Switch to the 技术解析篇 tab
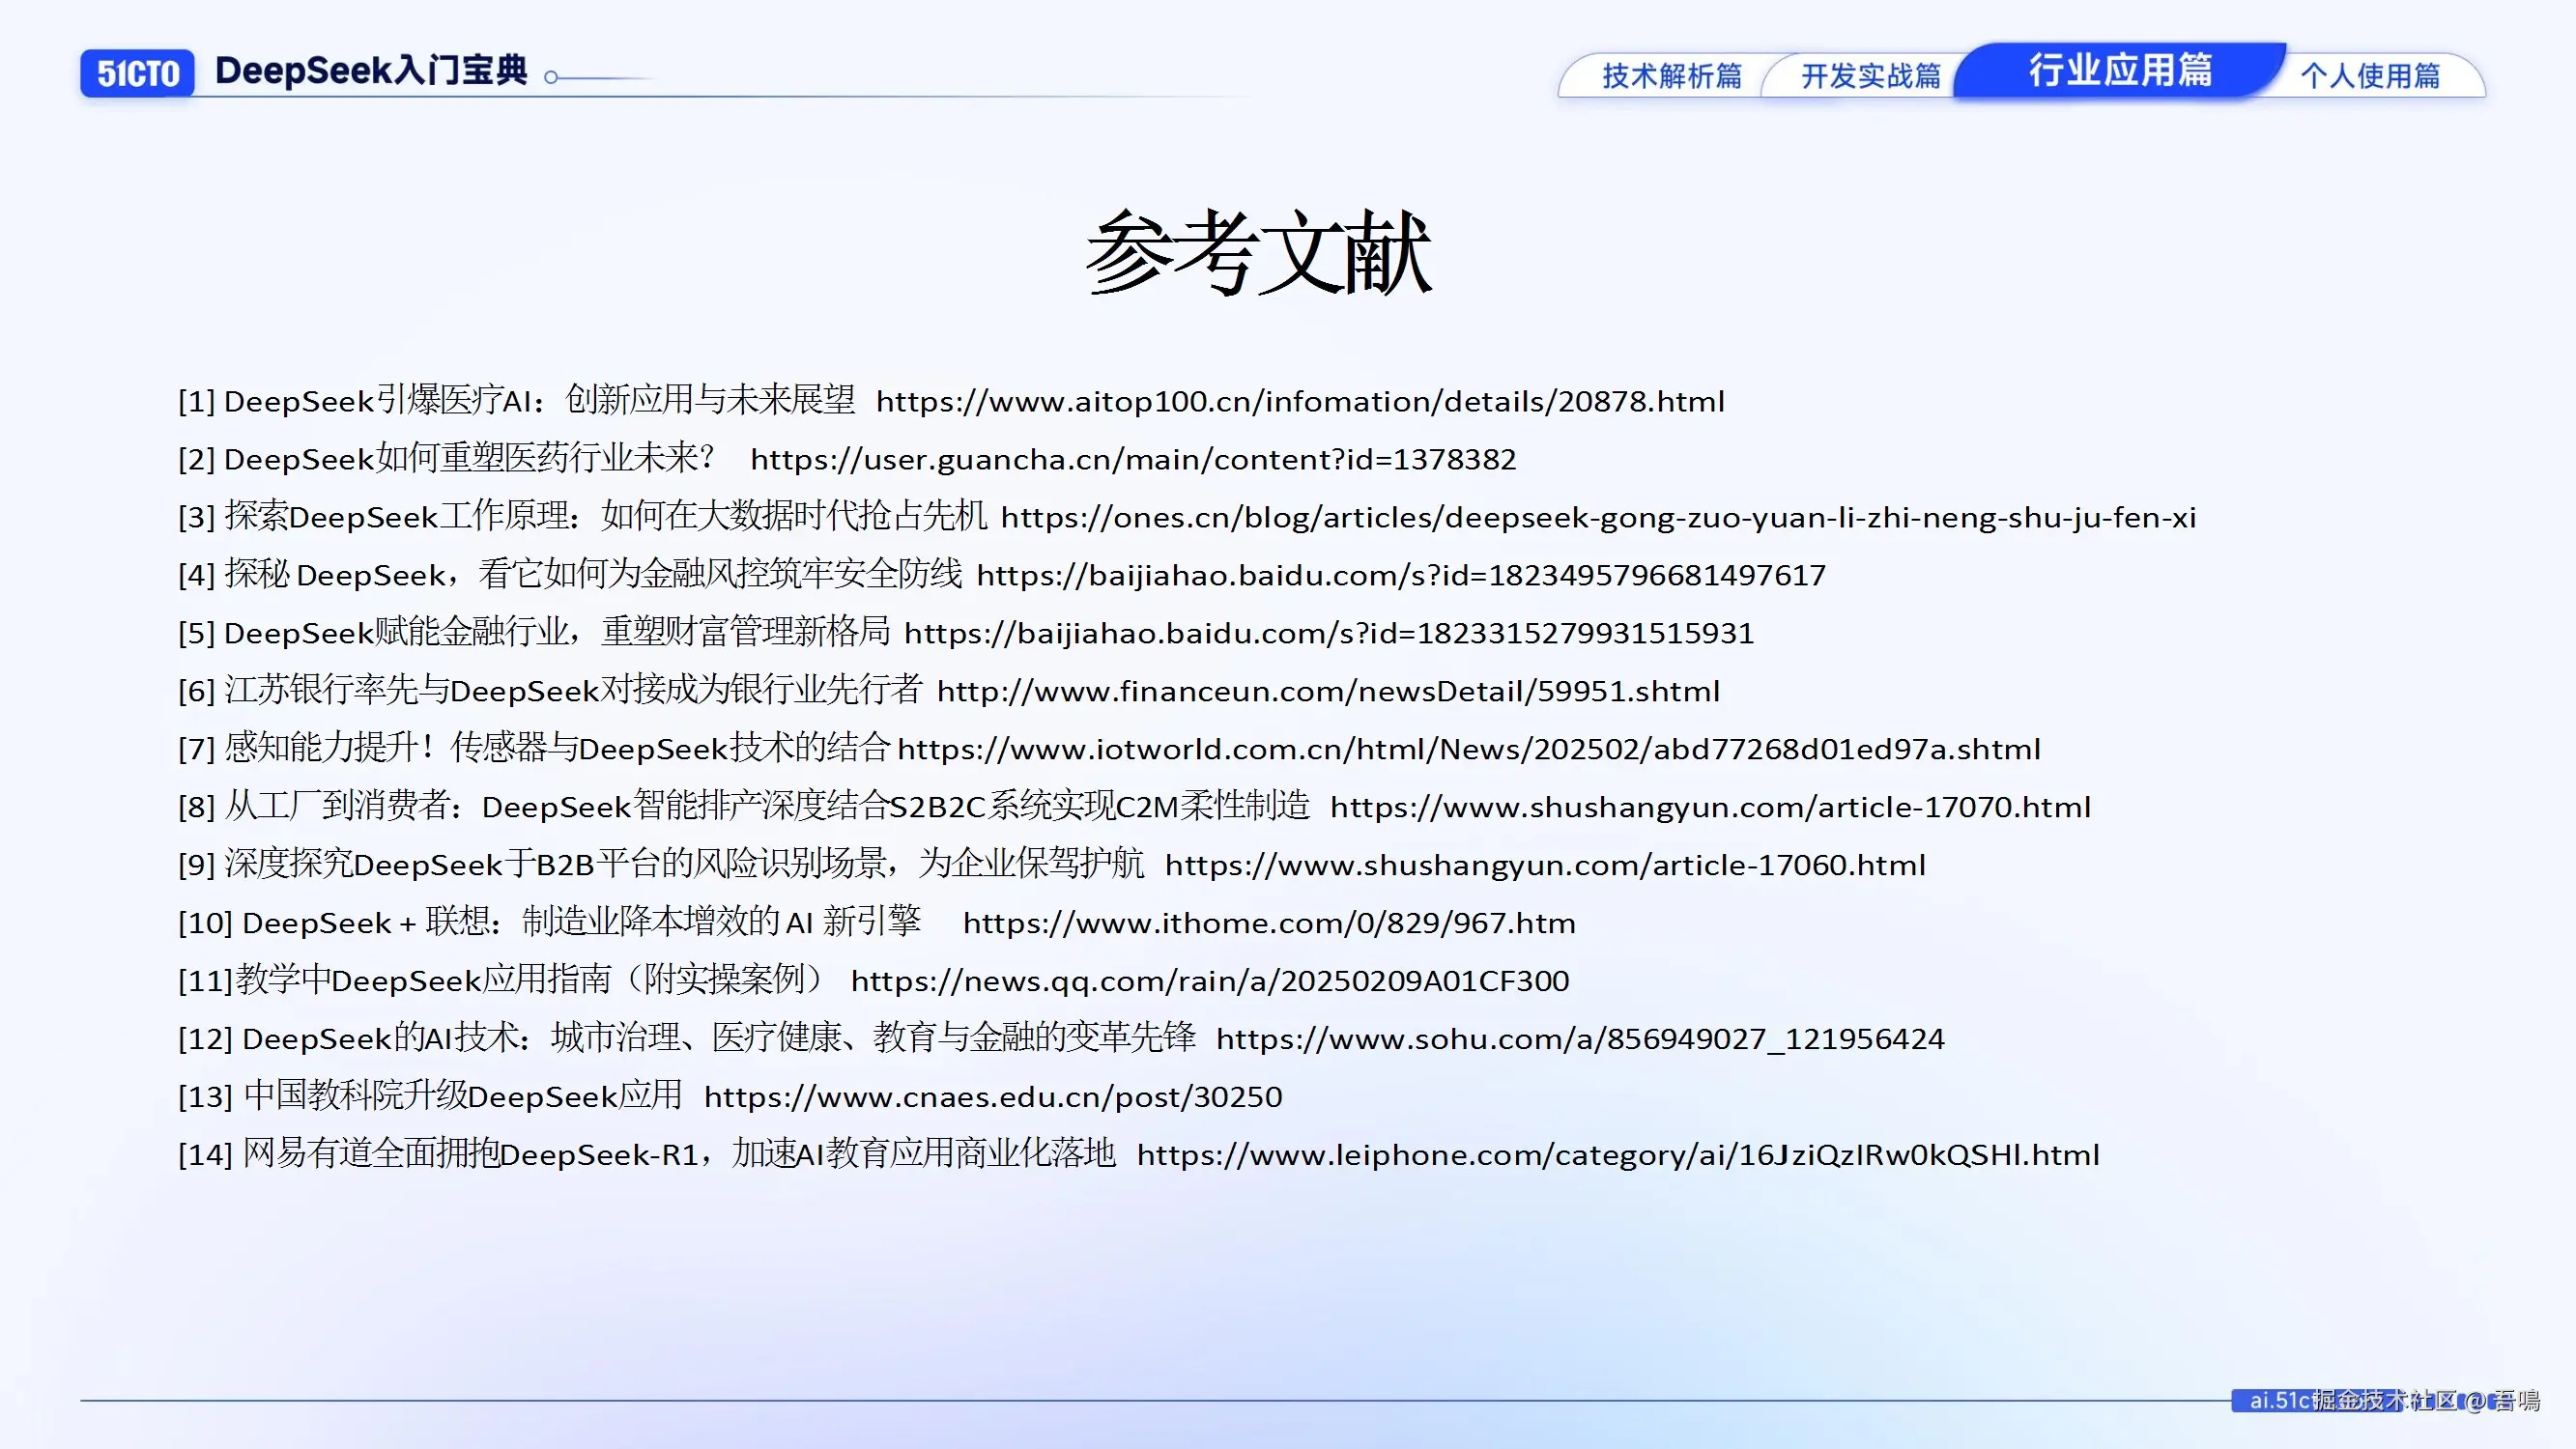Image resolution: width=2576 pixels, height=1449 pixels. [x=1671, y=76]
